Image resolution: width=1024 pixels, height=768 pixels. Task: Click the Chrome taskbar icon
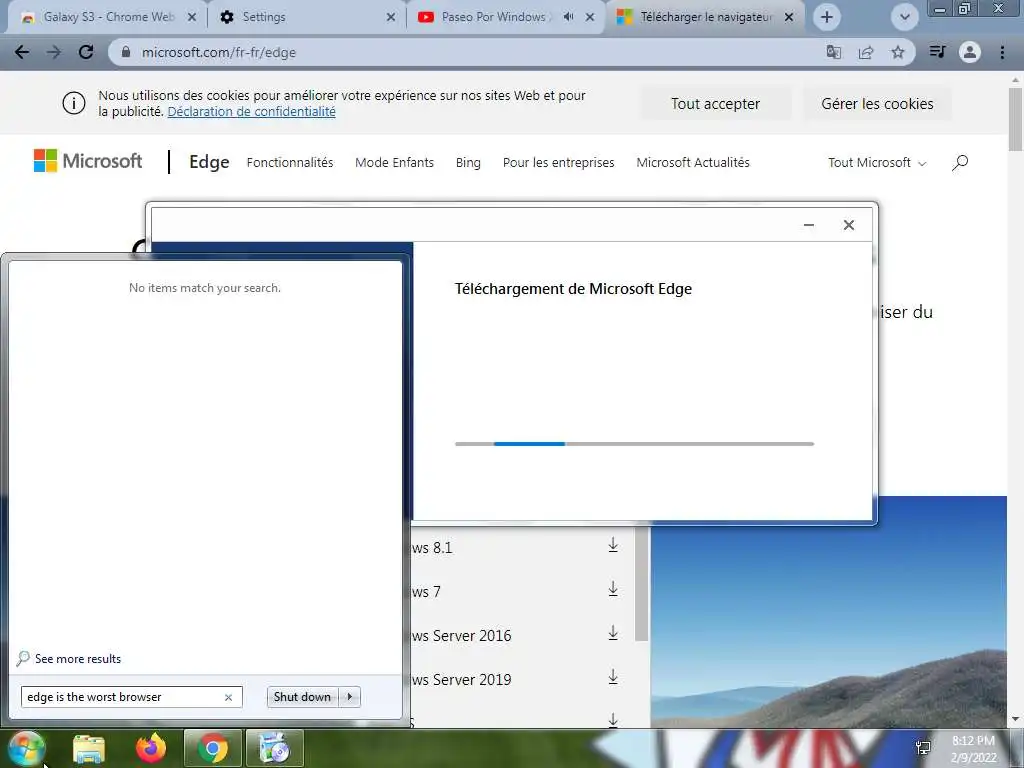coord(212,748)
